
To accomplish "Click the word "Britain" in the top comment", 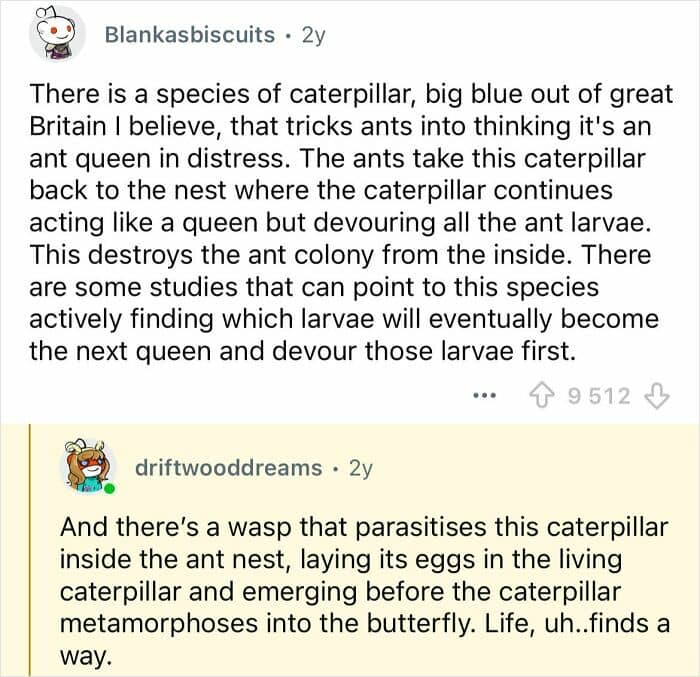I will (72, 126).
